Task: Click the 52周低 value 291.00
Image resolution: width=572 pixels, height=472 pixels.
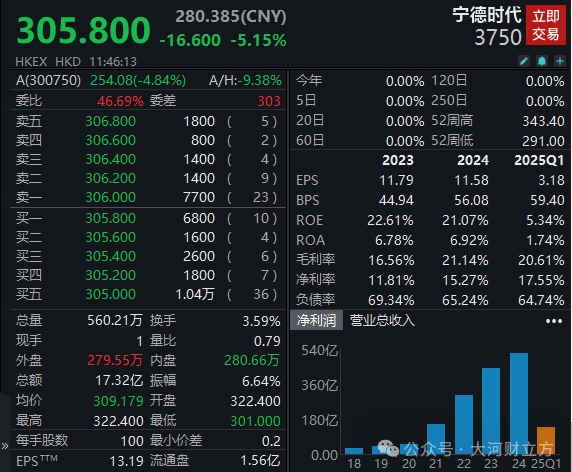Action: tap(543, 141)
